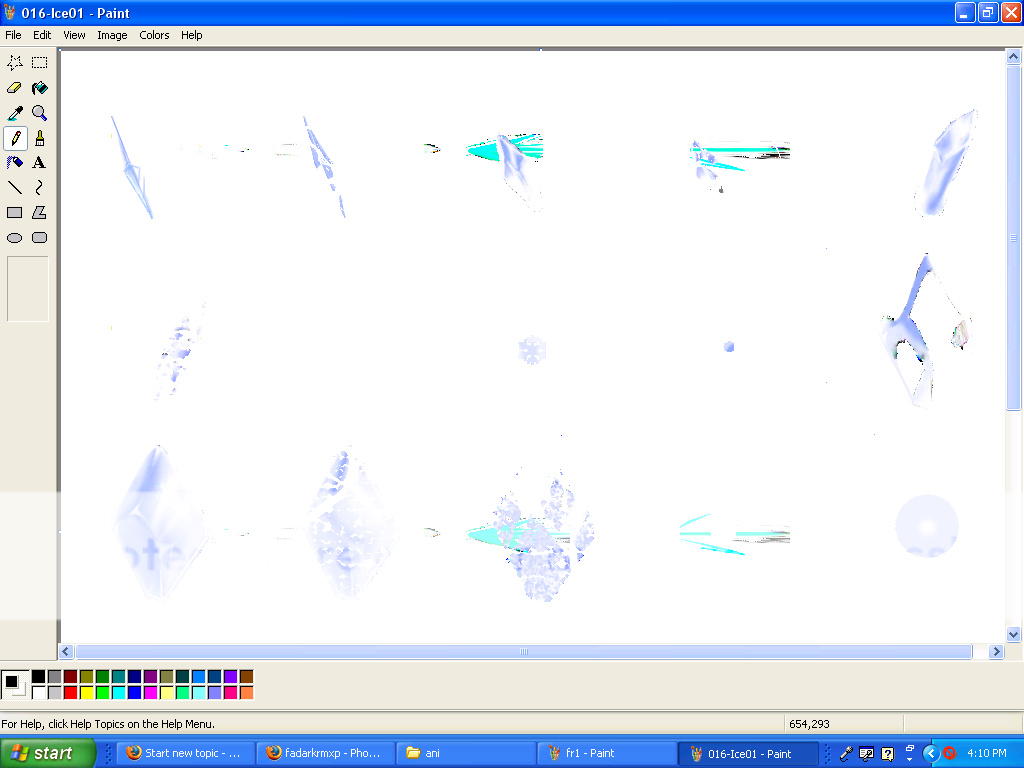1024x768 pixels.
Task: Select the rectangular Select tool
Action: 39,62
